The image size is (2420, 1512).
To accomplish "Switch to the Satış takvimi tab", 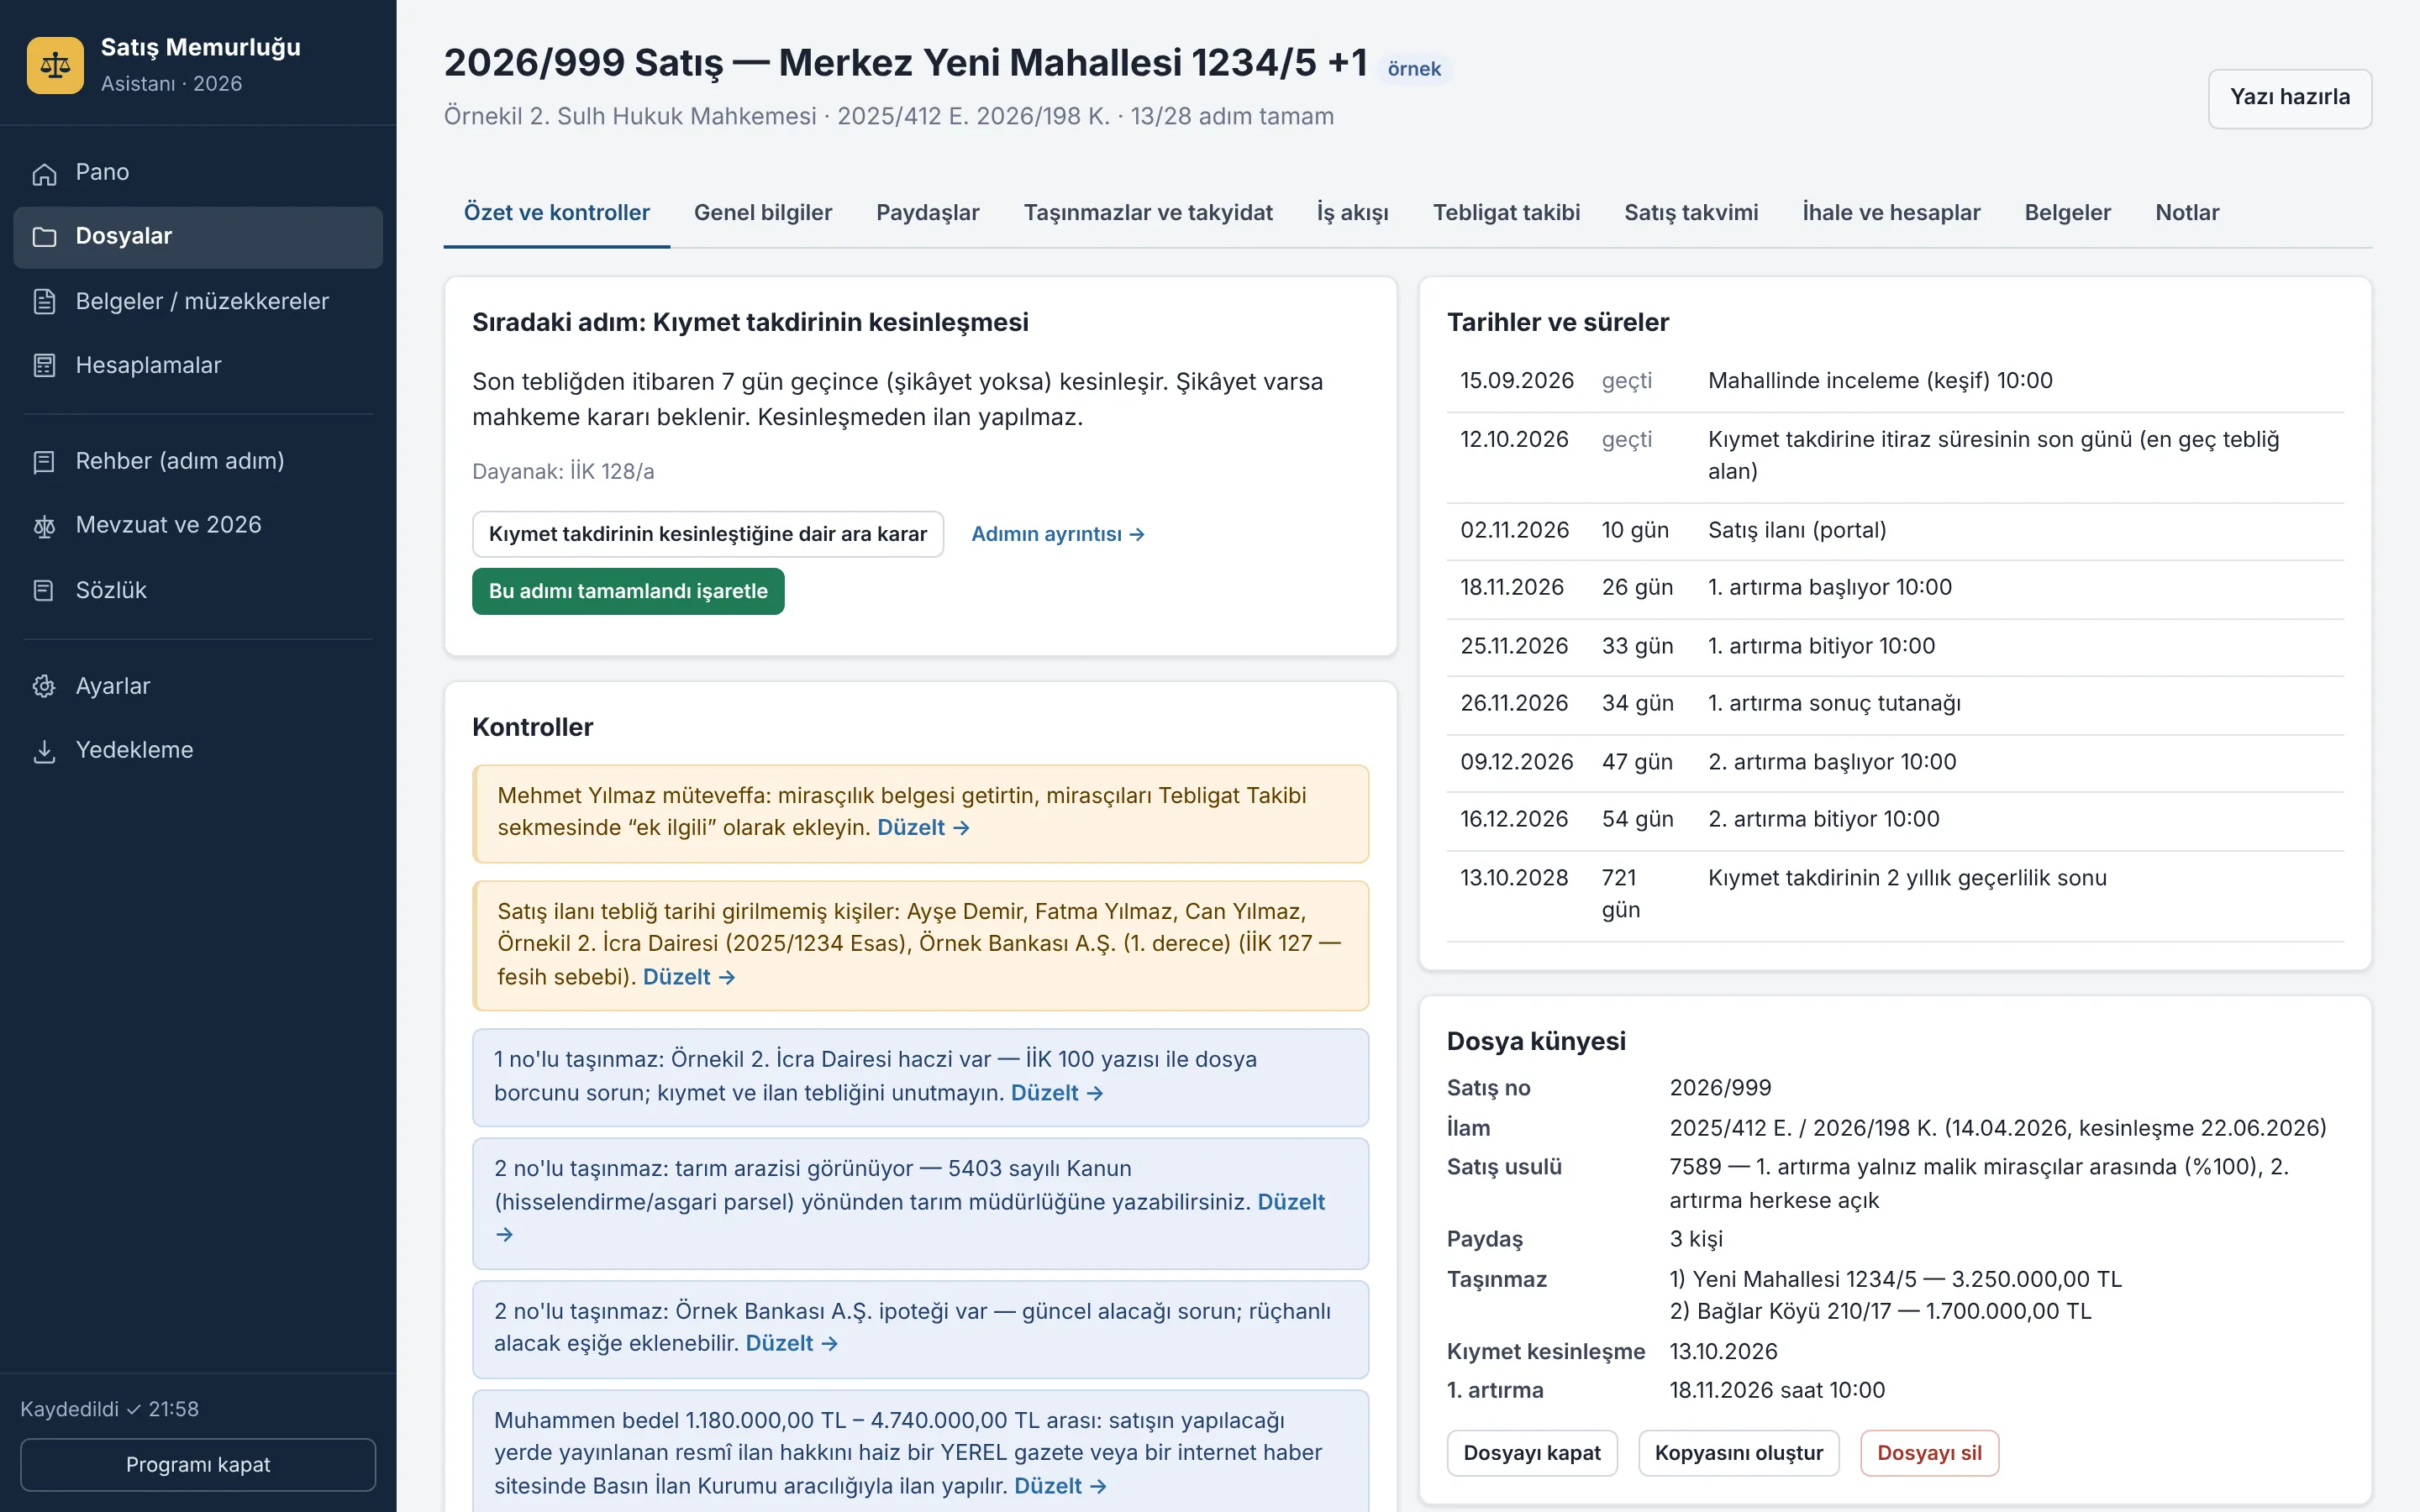I will (1691, 212).
